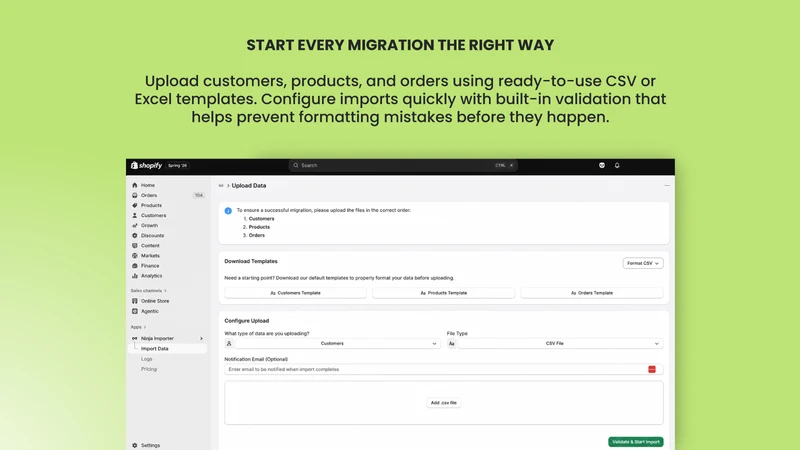
Task: Click the red icon in the email field
Action: [652, 369]
